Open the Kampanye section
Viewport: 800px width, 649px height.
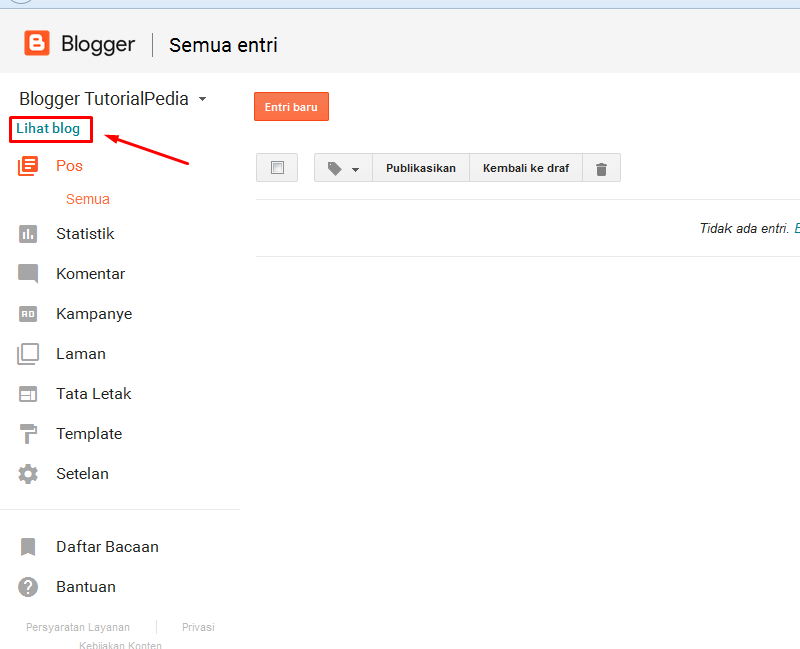point(94,314)
